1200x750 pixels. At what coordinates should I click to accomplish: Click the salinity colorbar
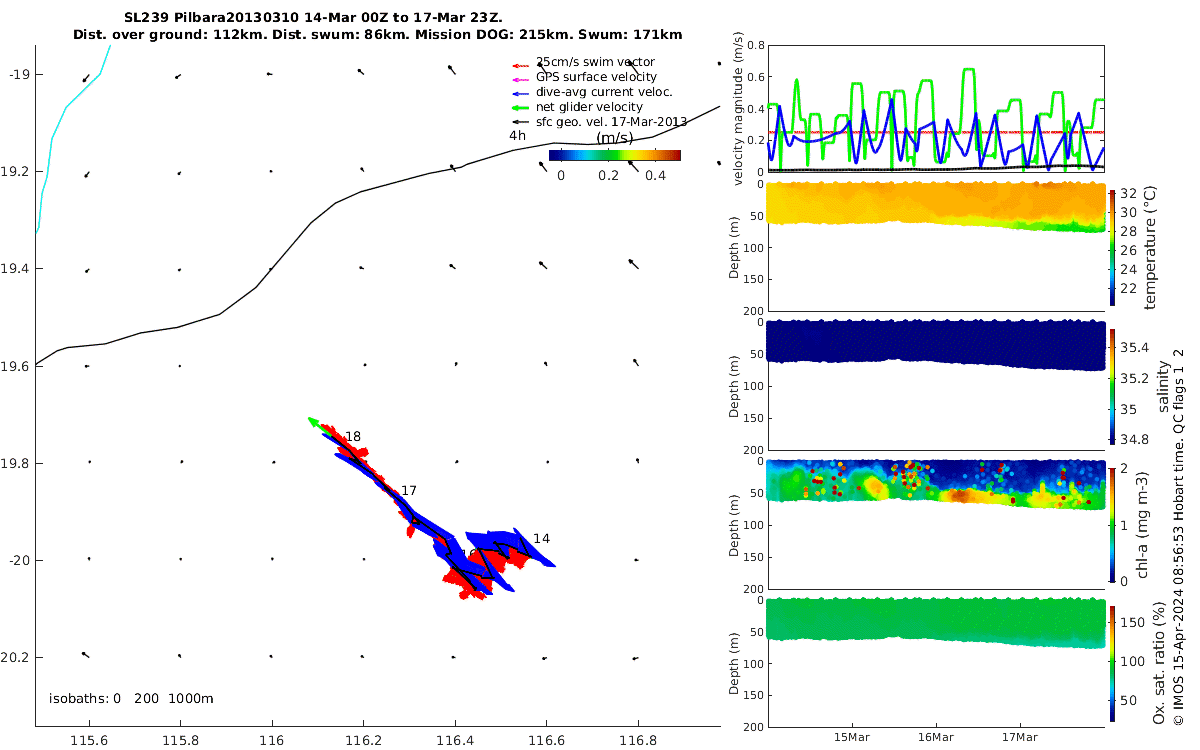tap(1112, 386)
